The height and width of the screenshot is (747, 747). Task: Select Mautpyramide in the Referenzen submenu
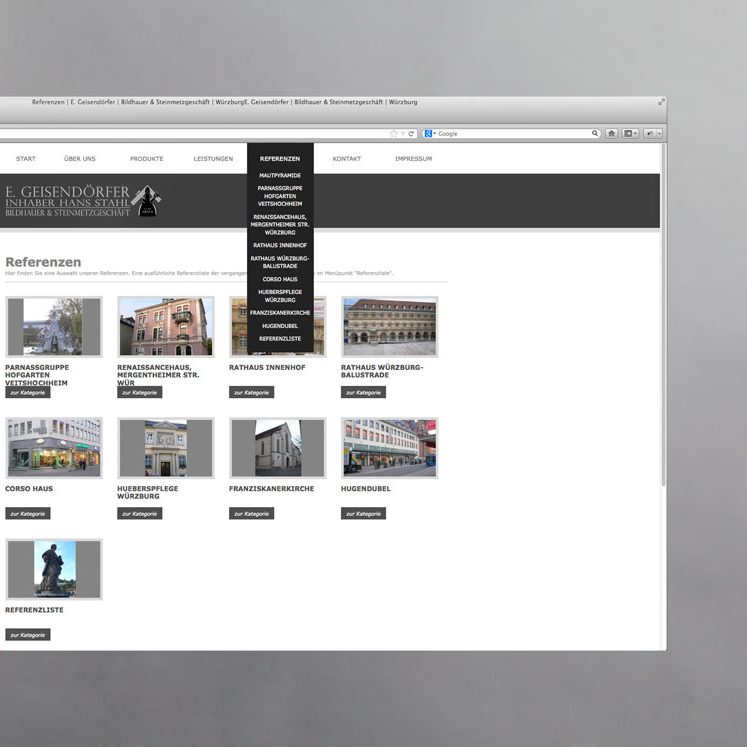point(280,175)
